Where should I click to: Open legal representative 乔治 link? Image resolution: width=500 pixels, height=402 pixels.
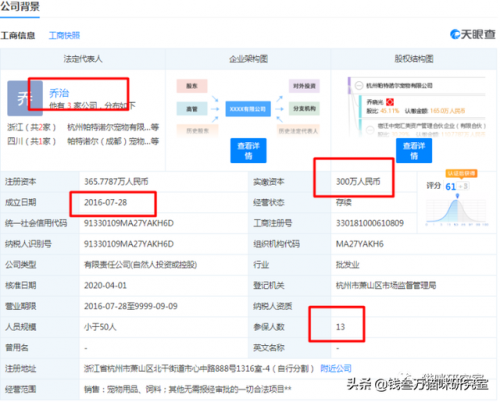click(x=59, y=93)
